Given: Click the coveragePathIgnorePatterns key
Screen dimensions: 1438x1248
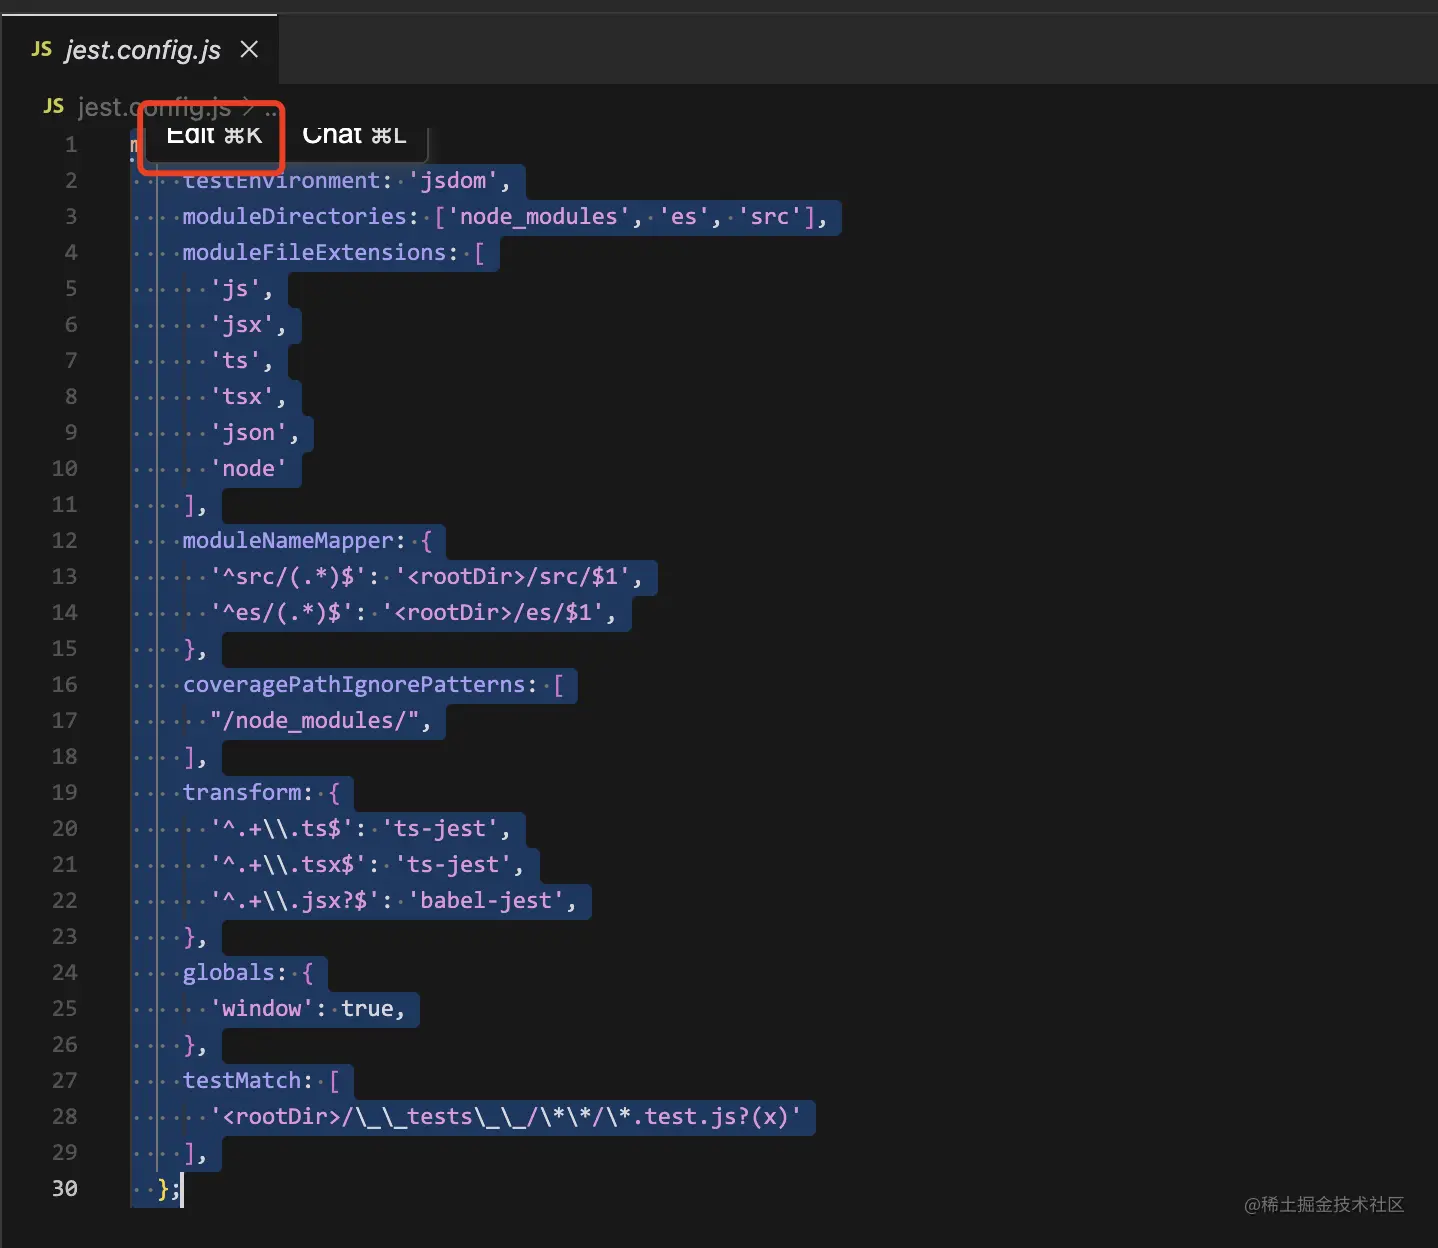Looking at the screenshot, I should 354,684.
